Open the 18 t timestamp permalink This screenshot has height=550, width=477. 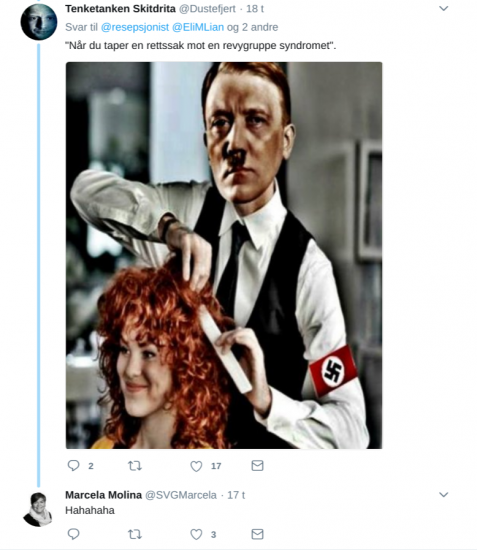[x=255, y=9]
